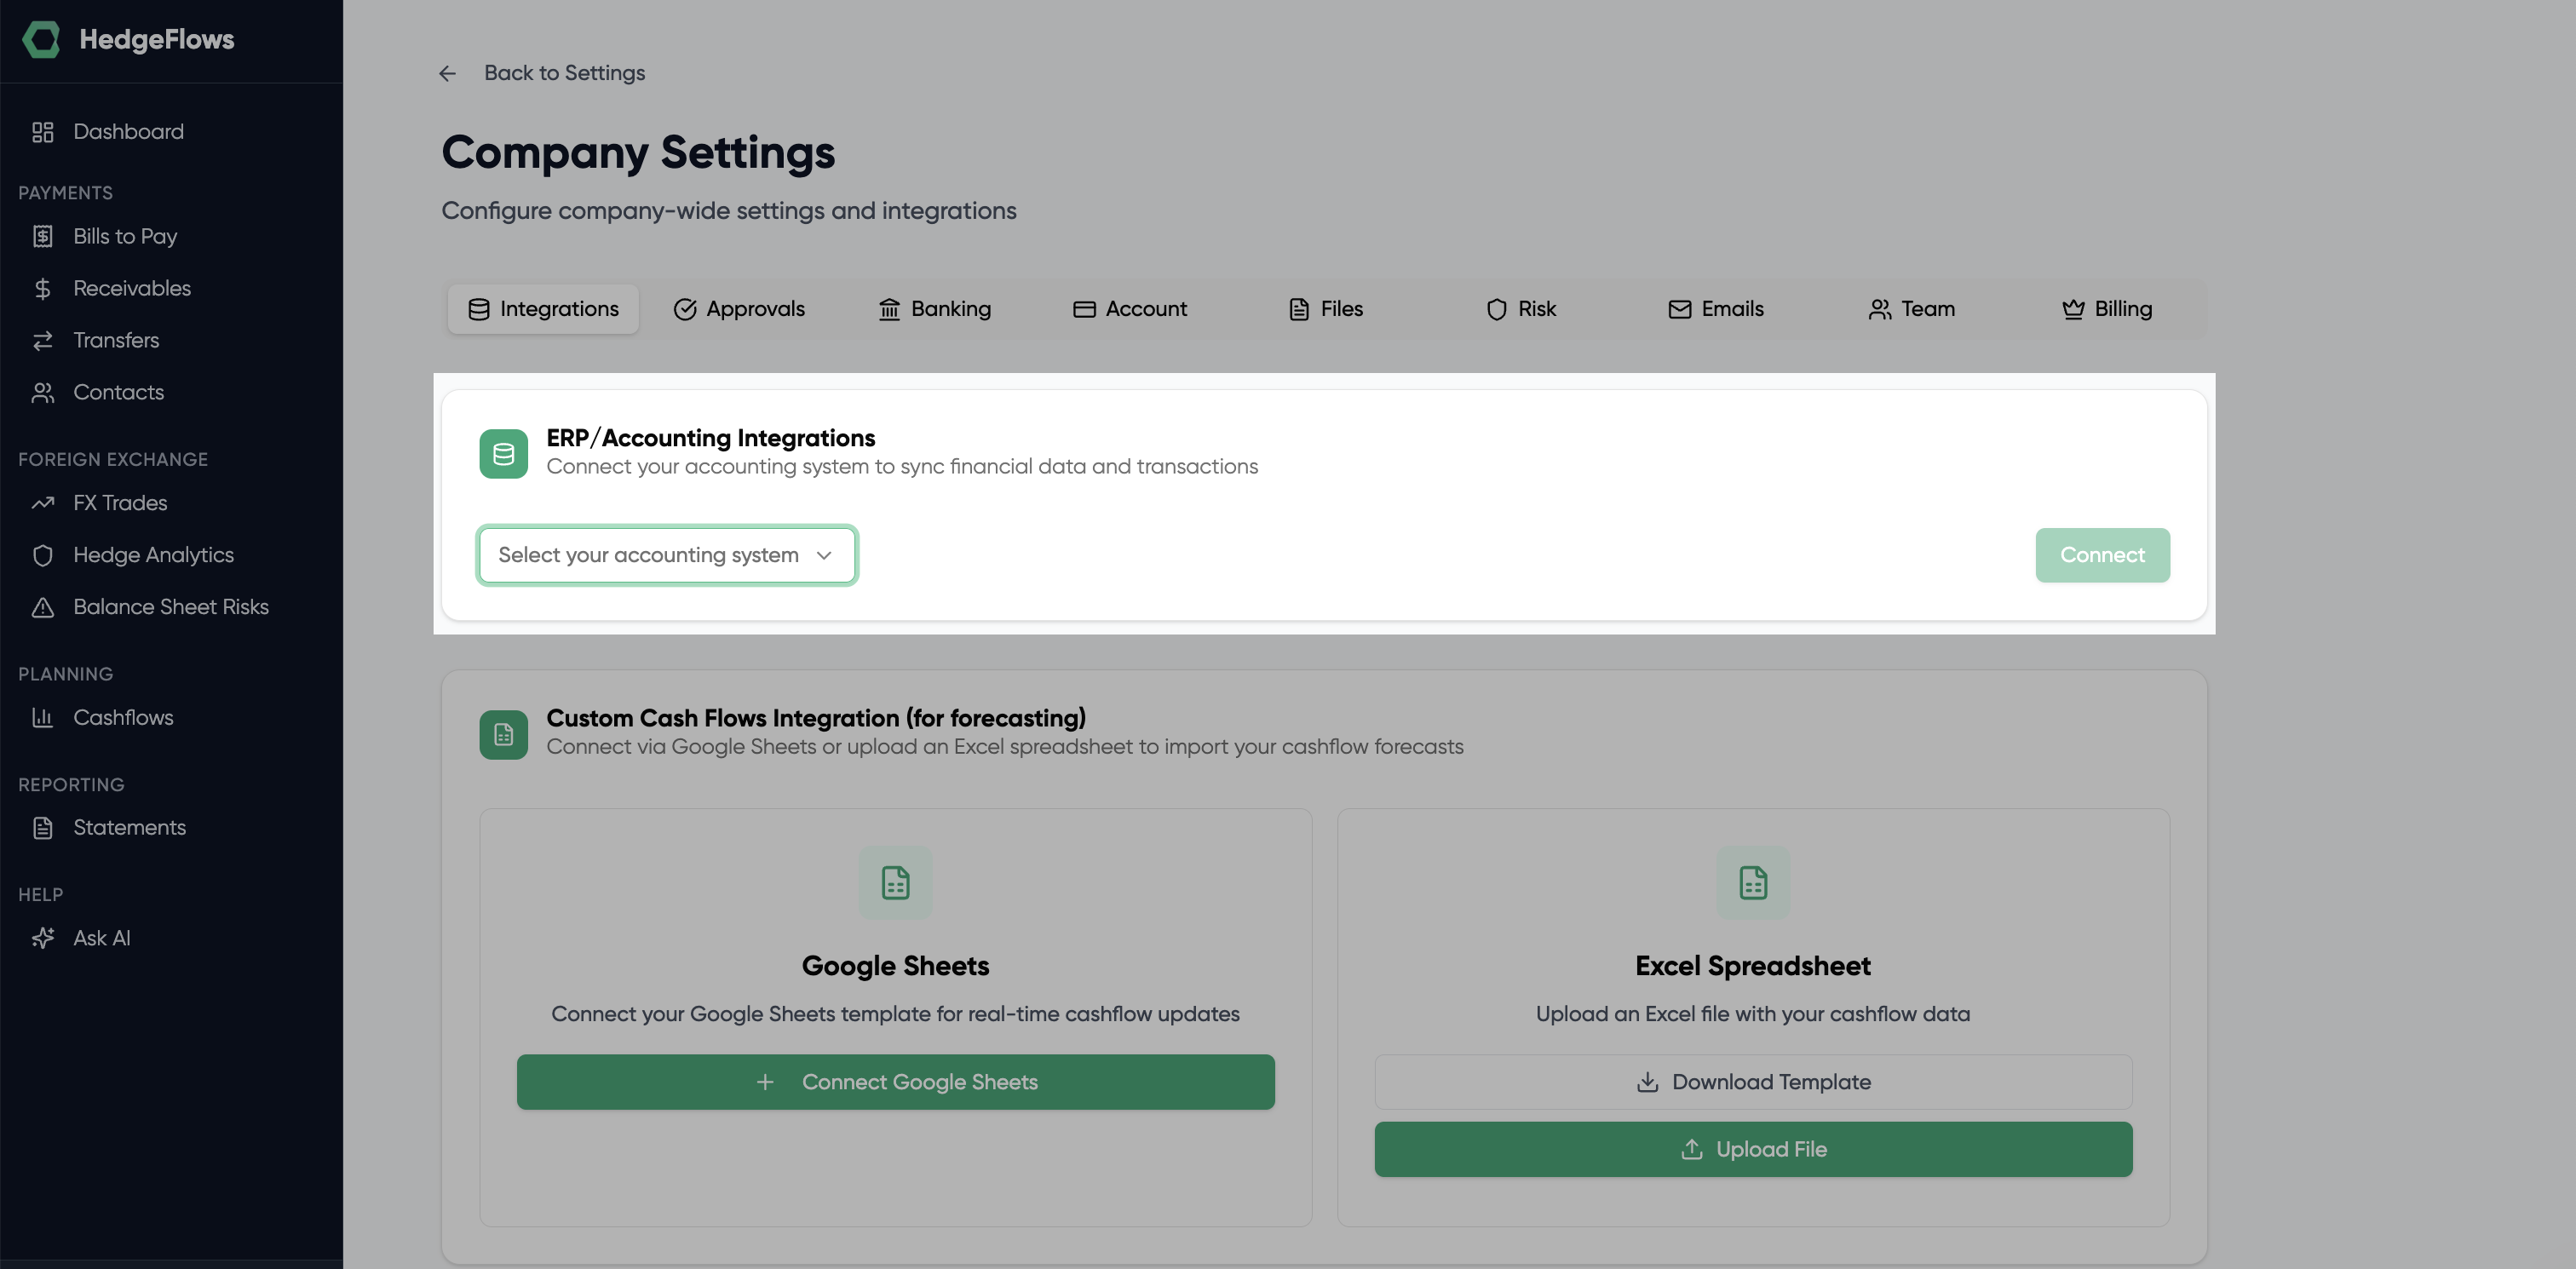Go to Transfers in the sidebar

pyautogui.click(x=116, y=340)
